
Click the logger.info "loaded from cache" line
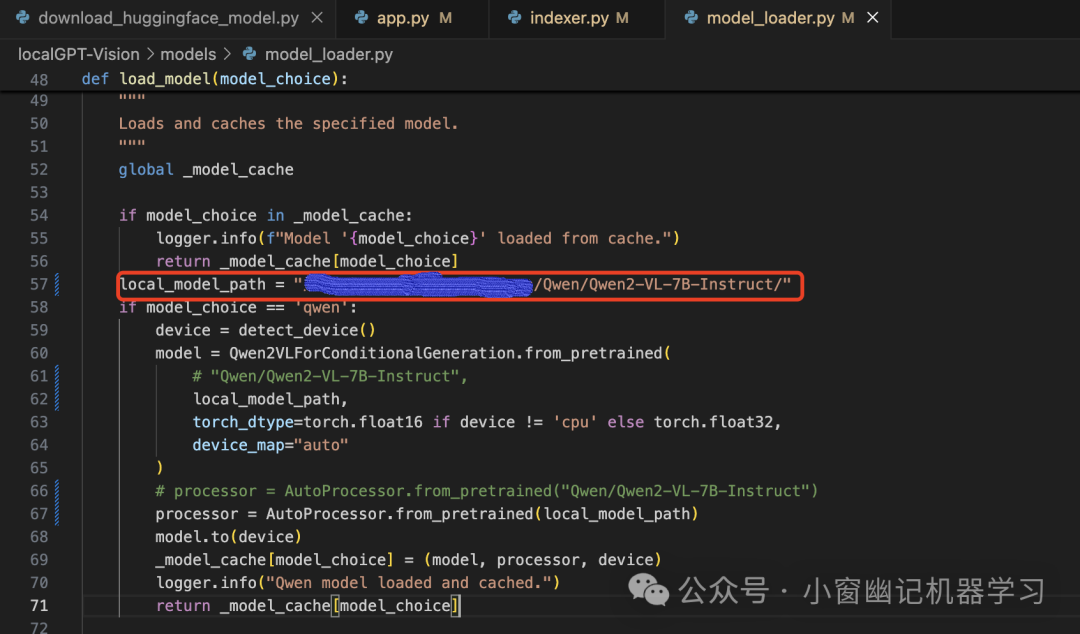418,238
